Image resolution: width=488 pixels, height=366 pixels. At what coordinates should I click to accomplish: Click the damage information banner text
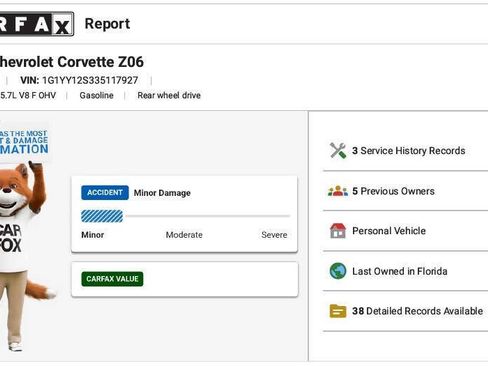(x=24, y=142)
